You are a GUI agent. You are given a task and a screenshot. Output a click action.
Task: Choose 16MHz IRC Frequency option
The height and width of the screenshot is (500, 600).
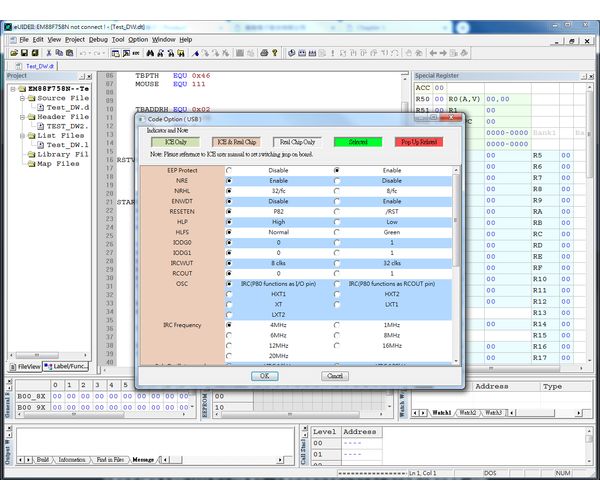tap(337, 345)
